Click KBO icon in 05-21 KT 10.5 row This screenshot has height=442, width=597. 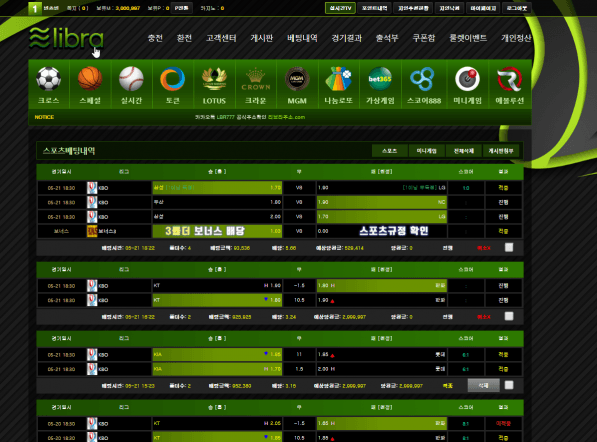pyautogui.click(x=92, y=300)
